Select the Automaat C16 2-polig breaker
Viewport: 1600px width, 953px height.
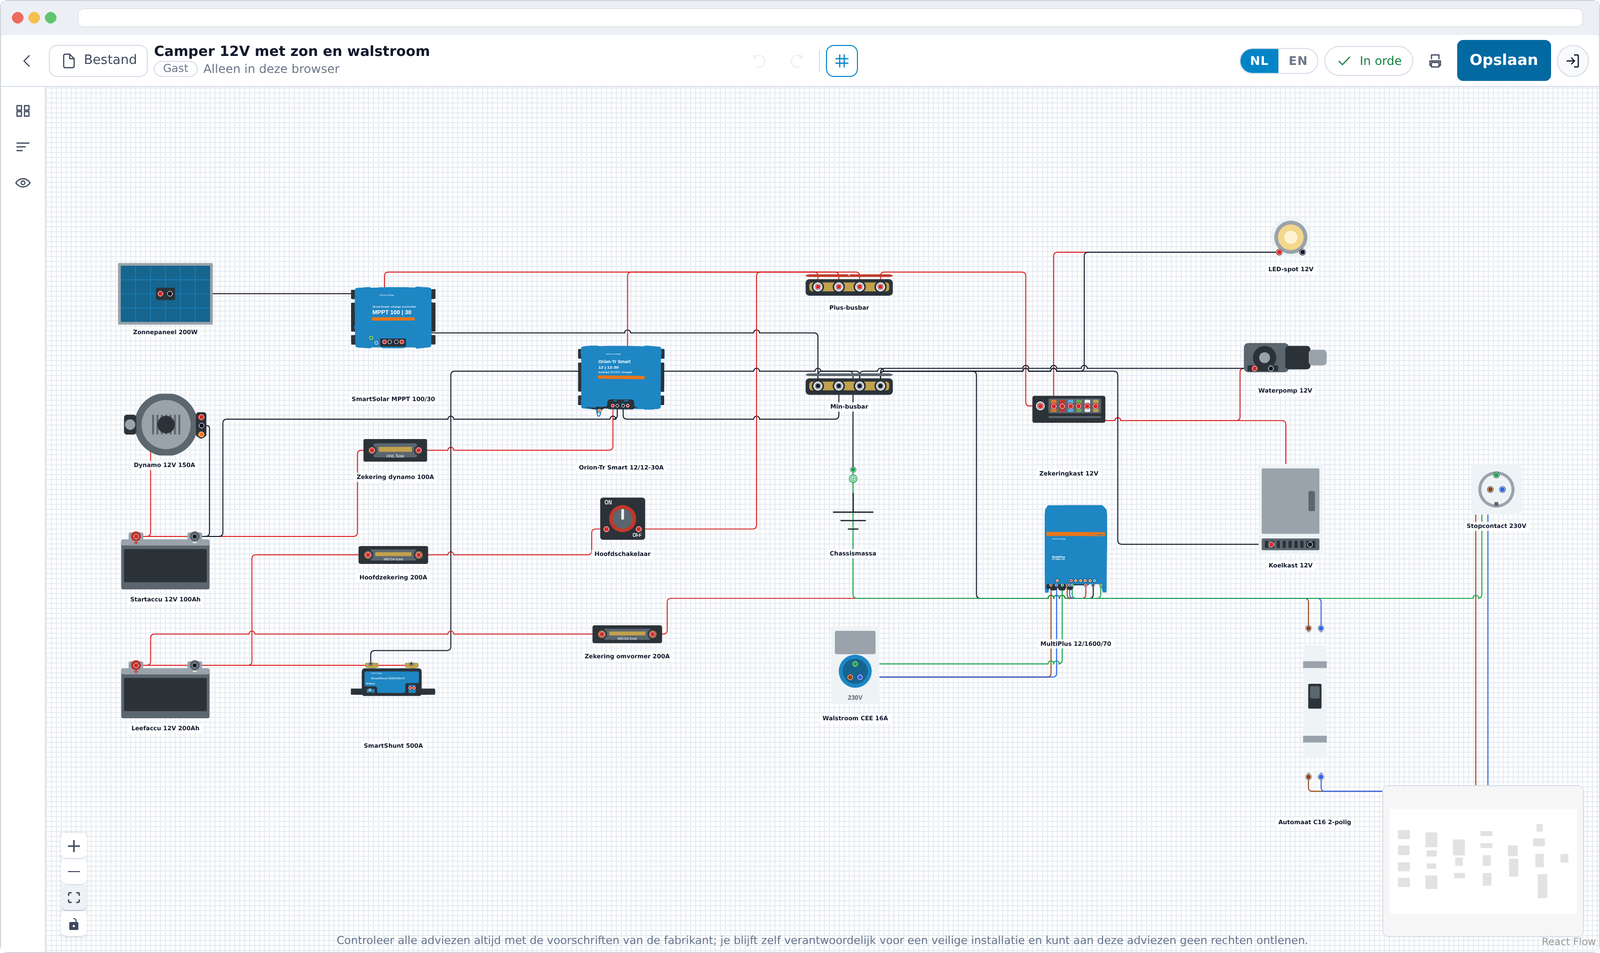pyautogui.click(x=1315, y=702)
